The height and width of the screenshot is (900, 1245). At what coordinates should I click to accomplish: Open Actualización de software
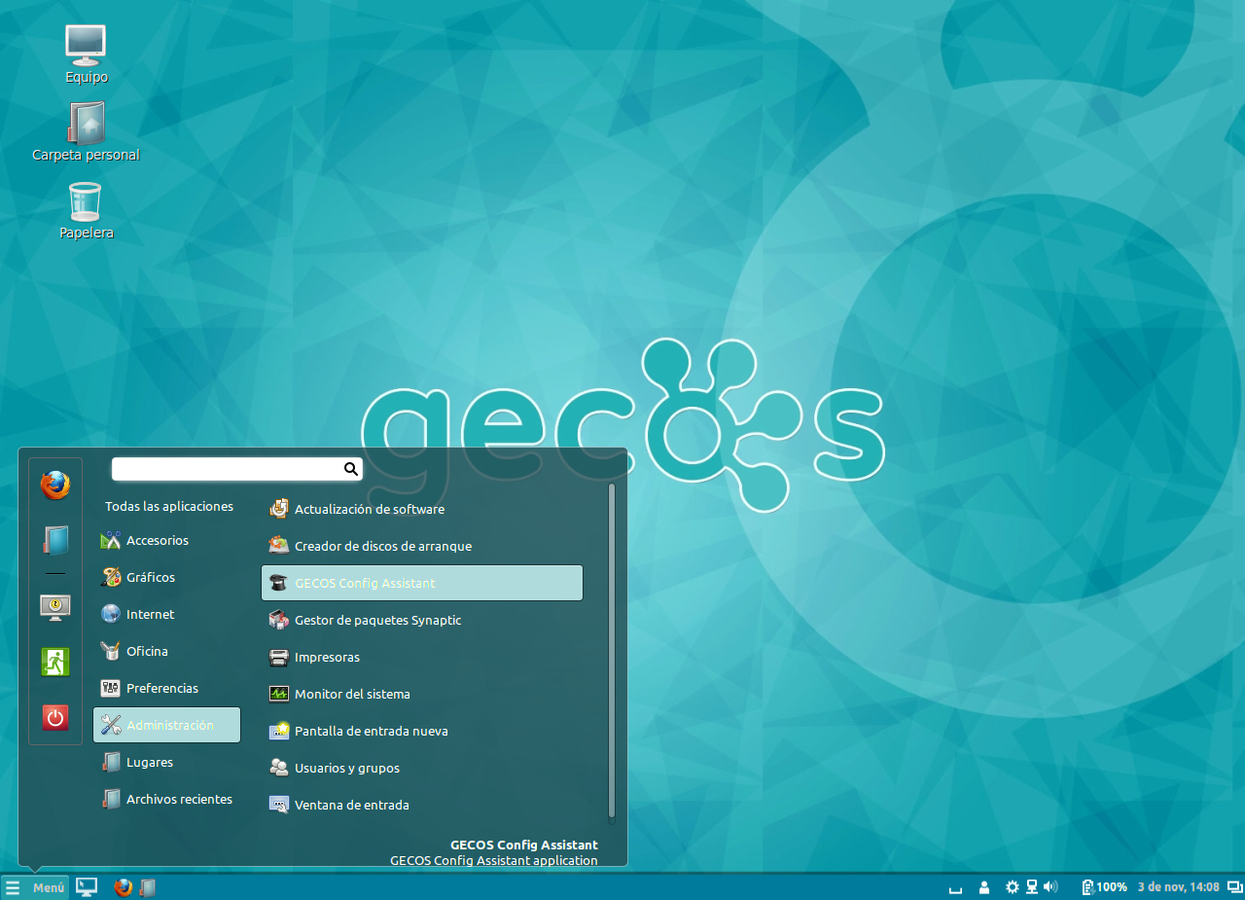click(x=370, y=509)
